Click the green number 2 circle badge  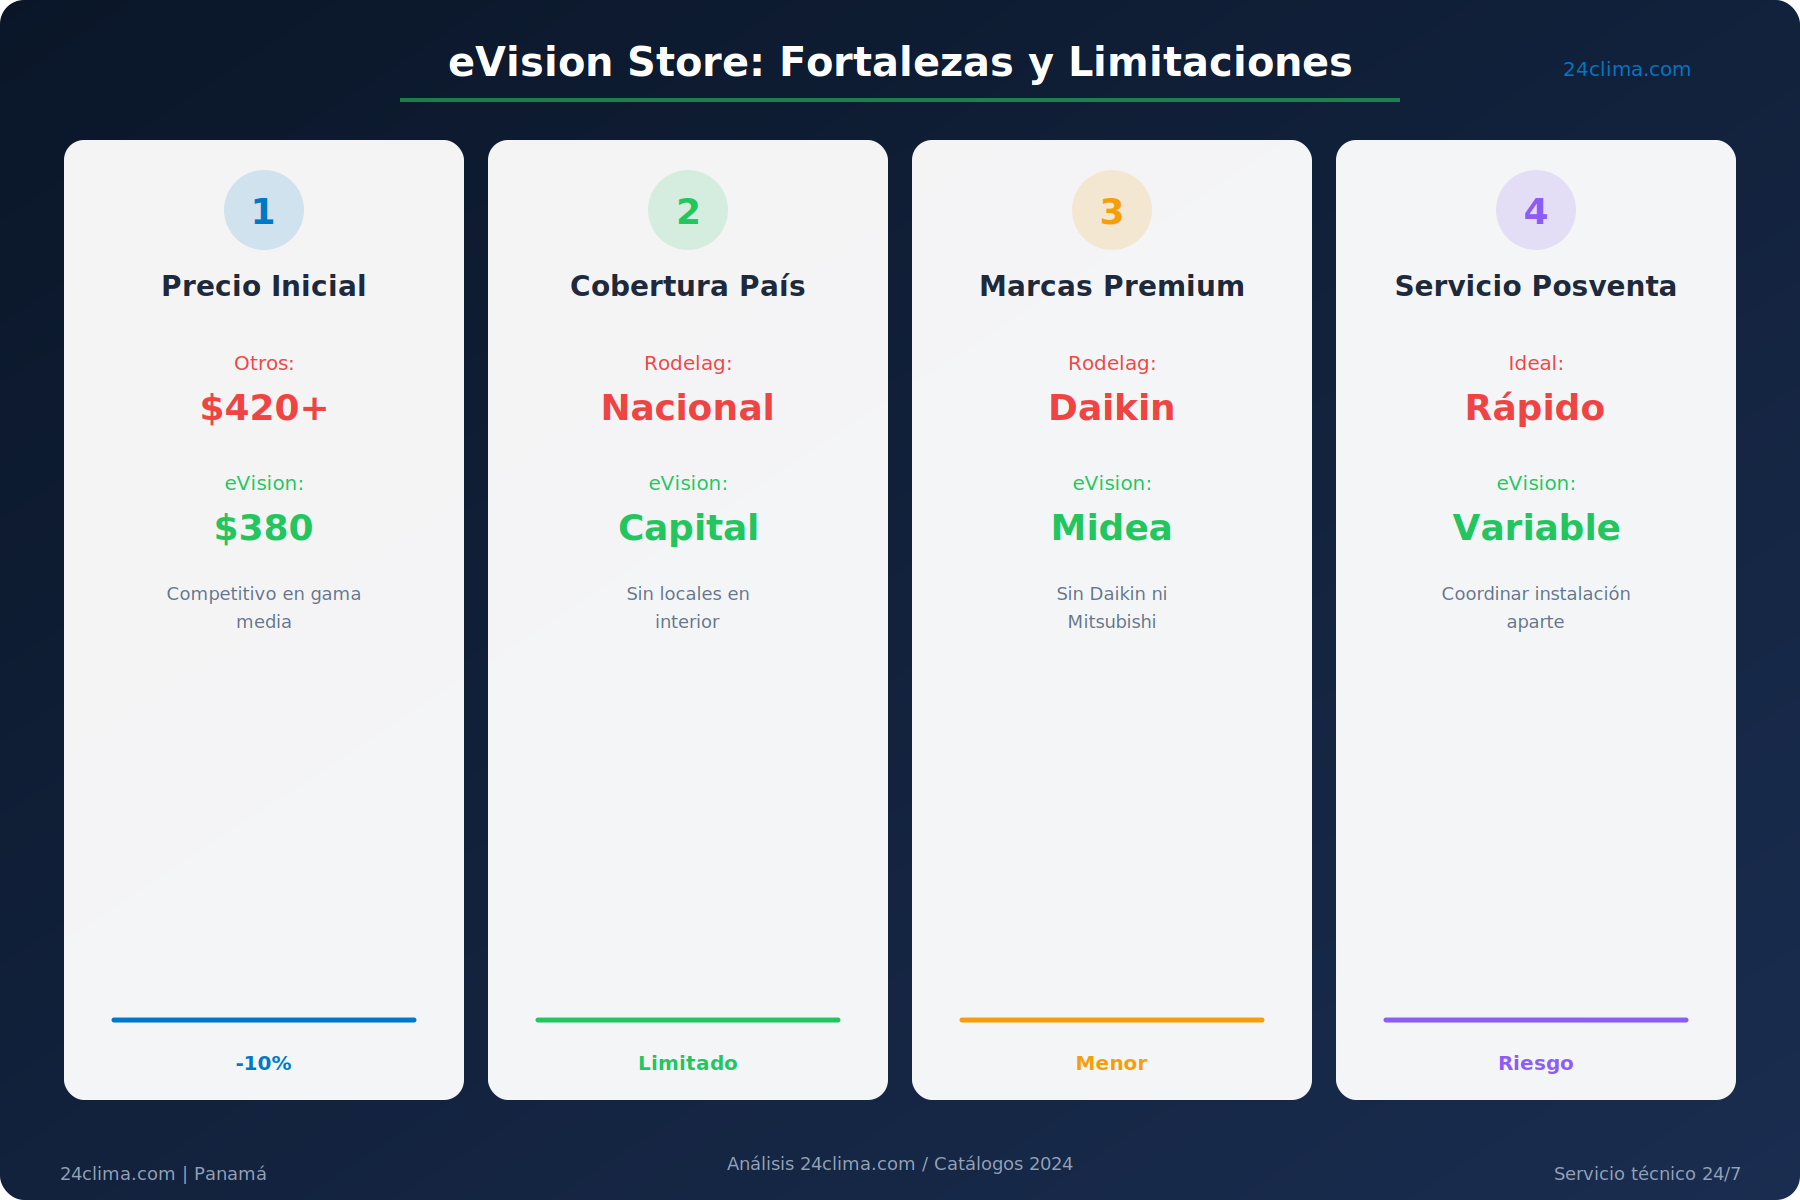point(688,210)
